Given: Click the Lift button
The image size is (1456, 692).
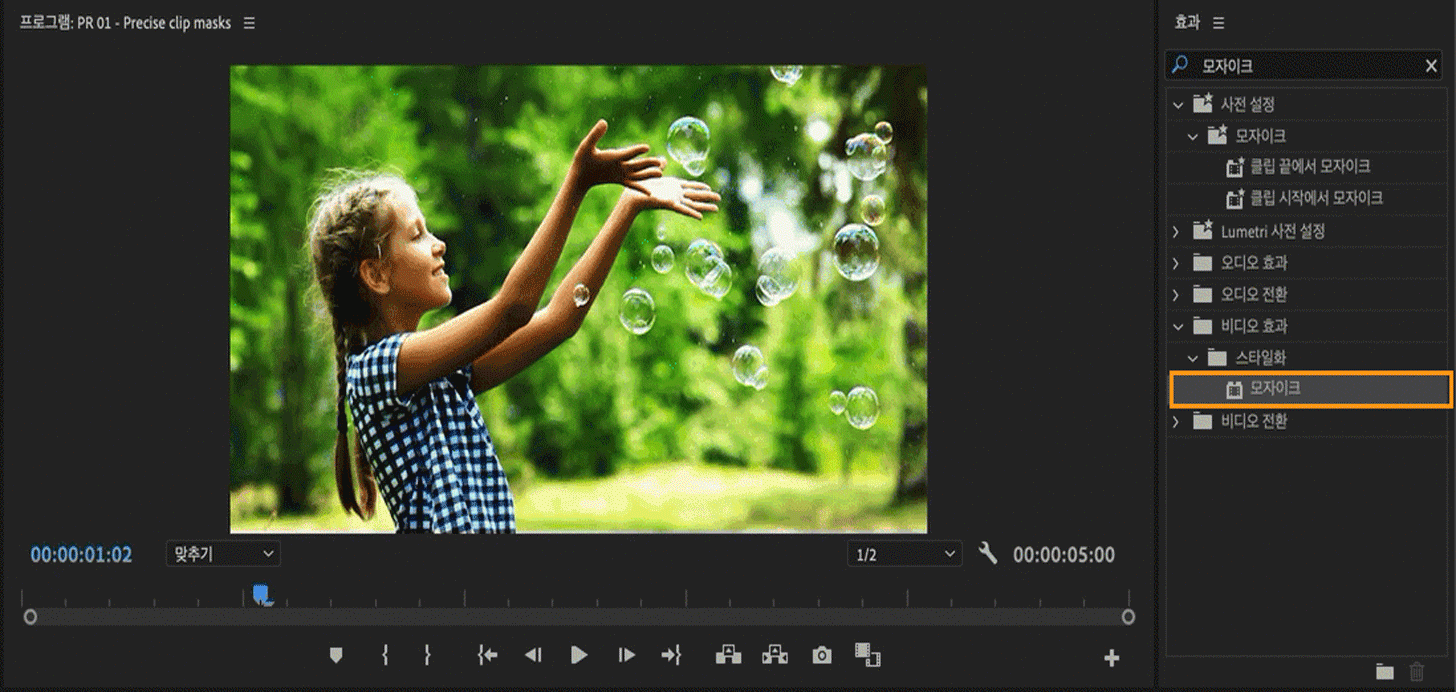Looking at the screenshot, I should [729, 655].
